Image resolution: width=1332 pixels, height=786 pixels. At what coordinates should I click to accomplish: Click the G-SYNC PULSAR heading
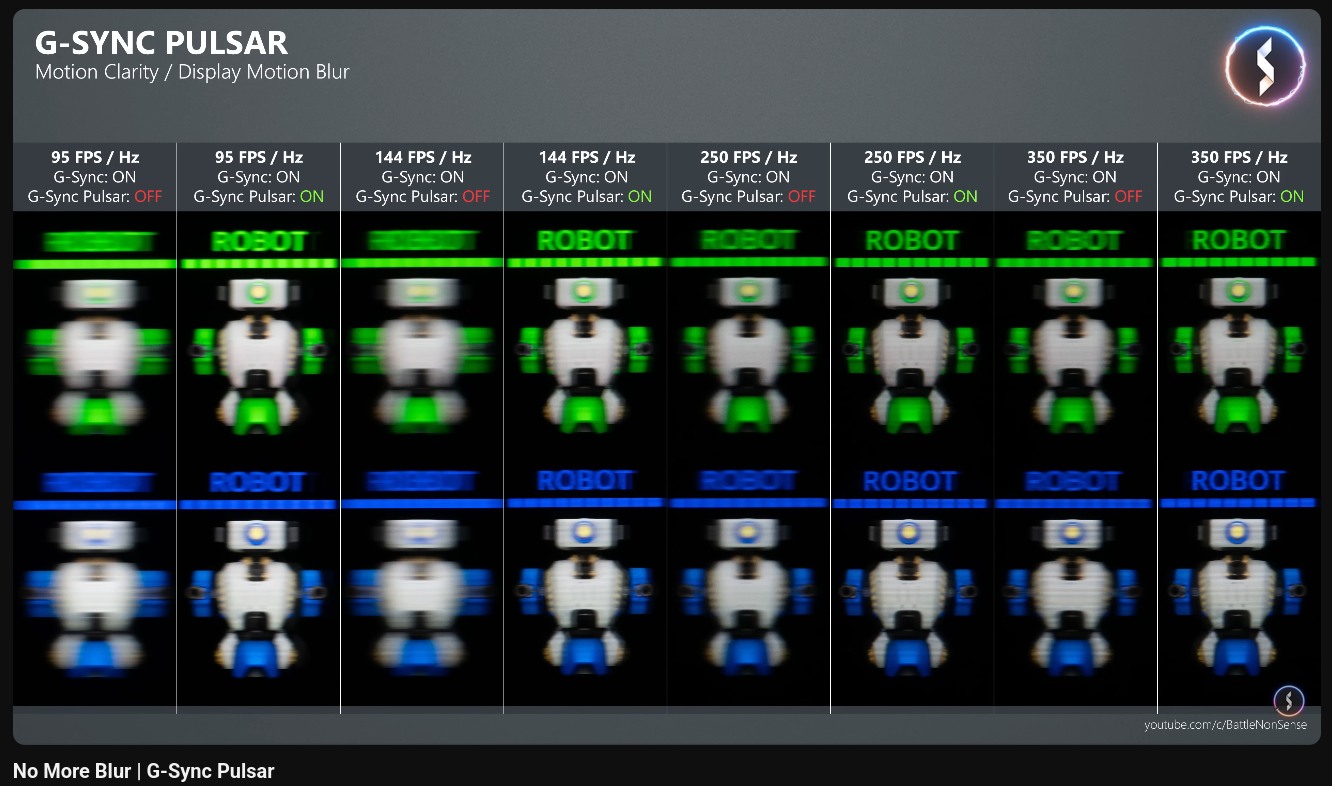click(x=161, y=43)
